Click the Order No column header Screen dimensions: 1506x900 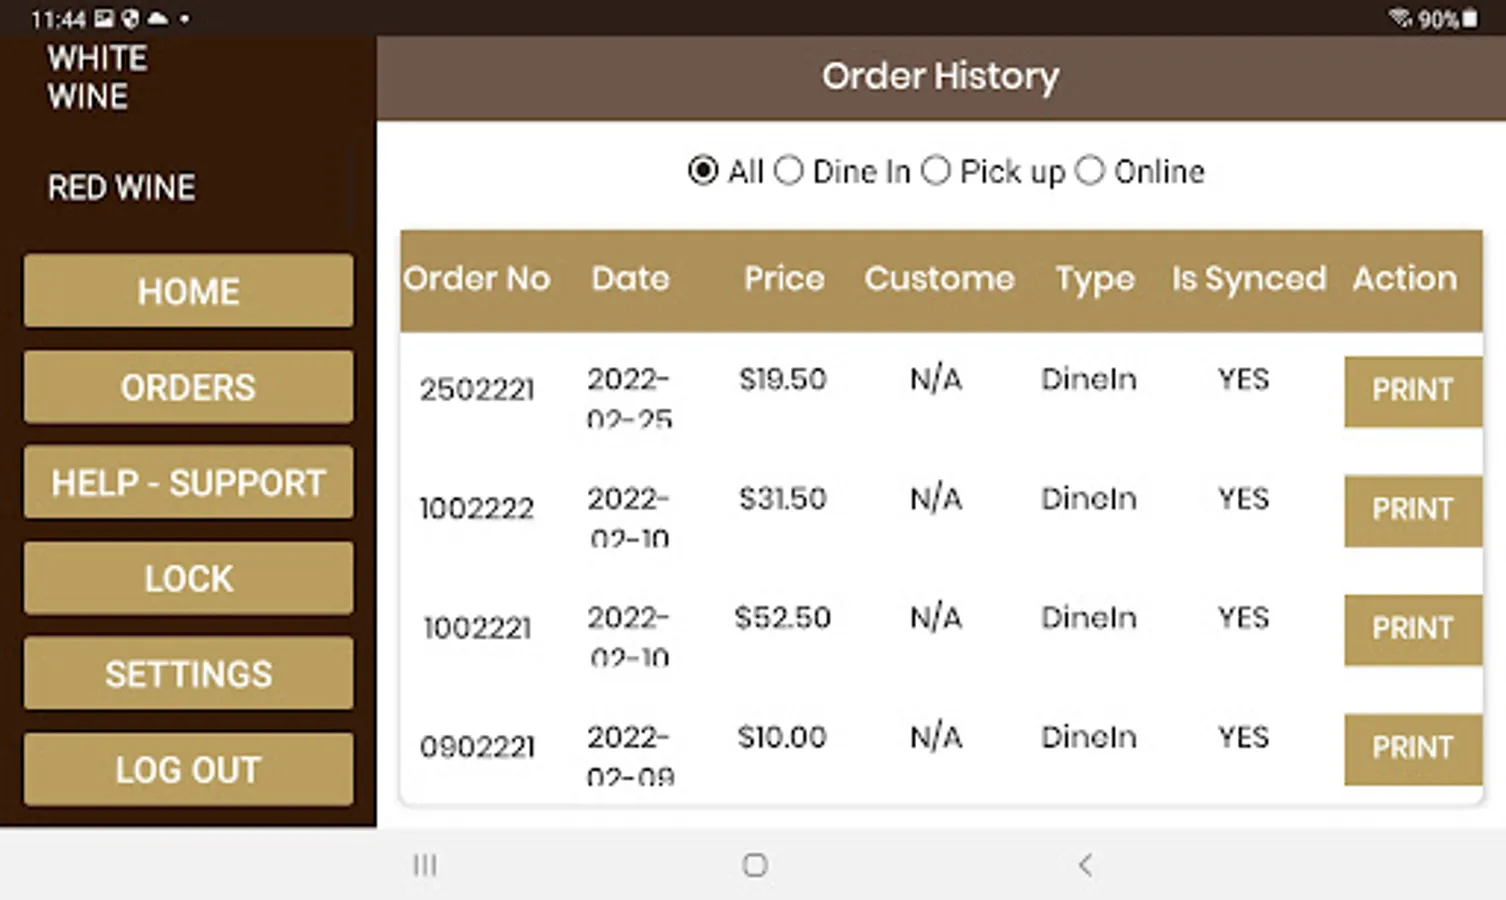coord(477,279)
